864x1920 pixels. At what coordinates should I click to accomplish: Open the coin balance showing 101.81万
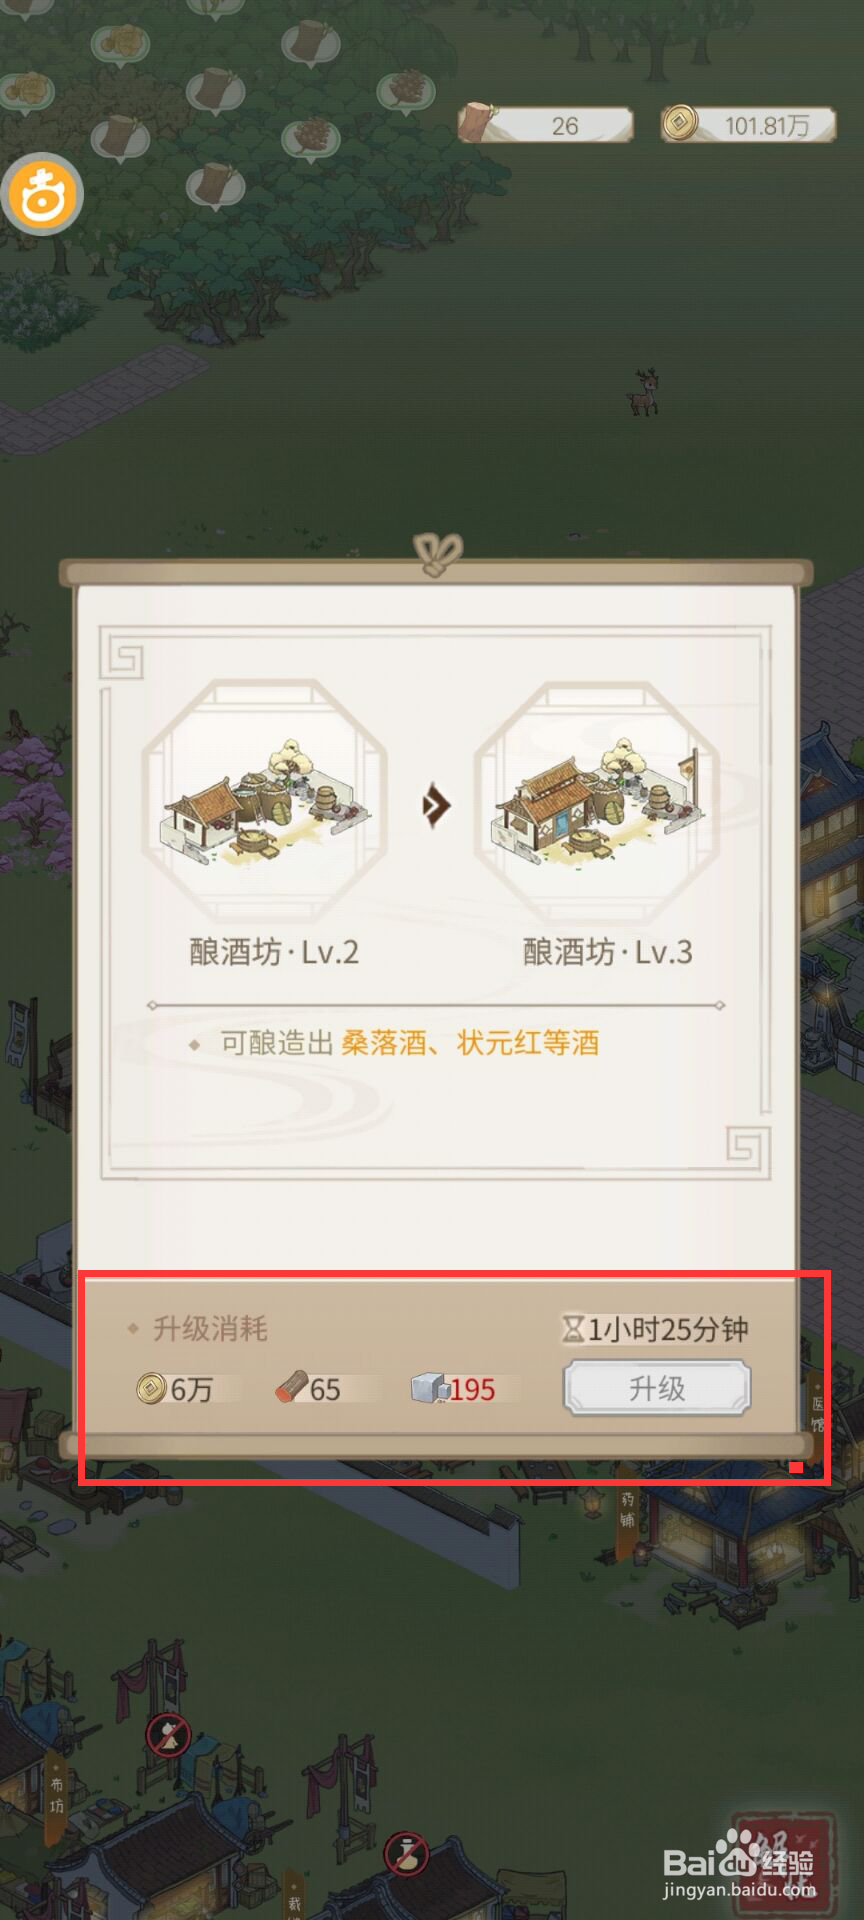click(748, 124)
